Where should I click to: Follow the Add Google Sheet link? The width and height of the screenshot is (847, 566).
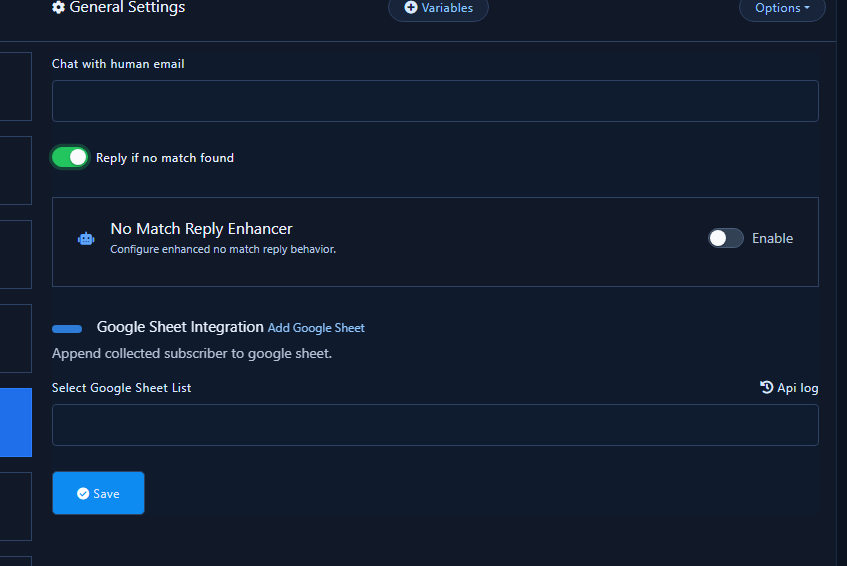point(316,328)
